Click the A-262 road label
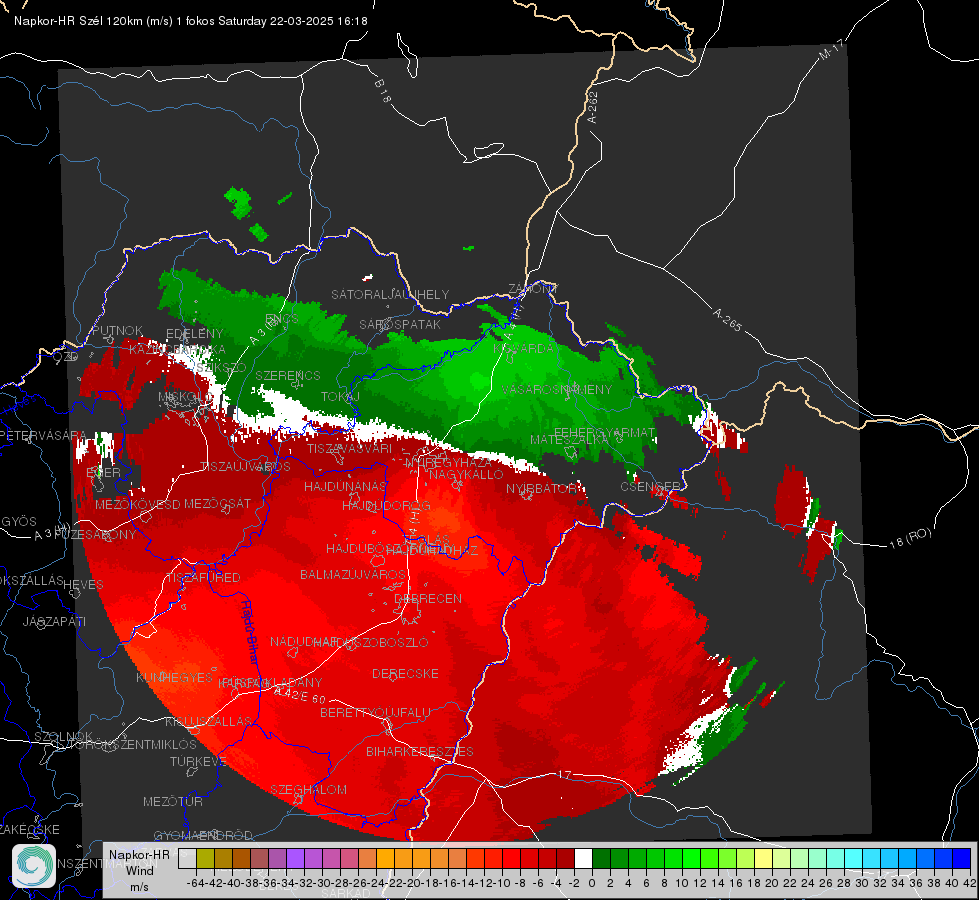979x900 pixels. 593,107
